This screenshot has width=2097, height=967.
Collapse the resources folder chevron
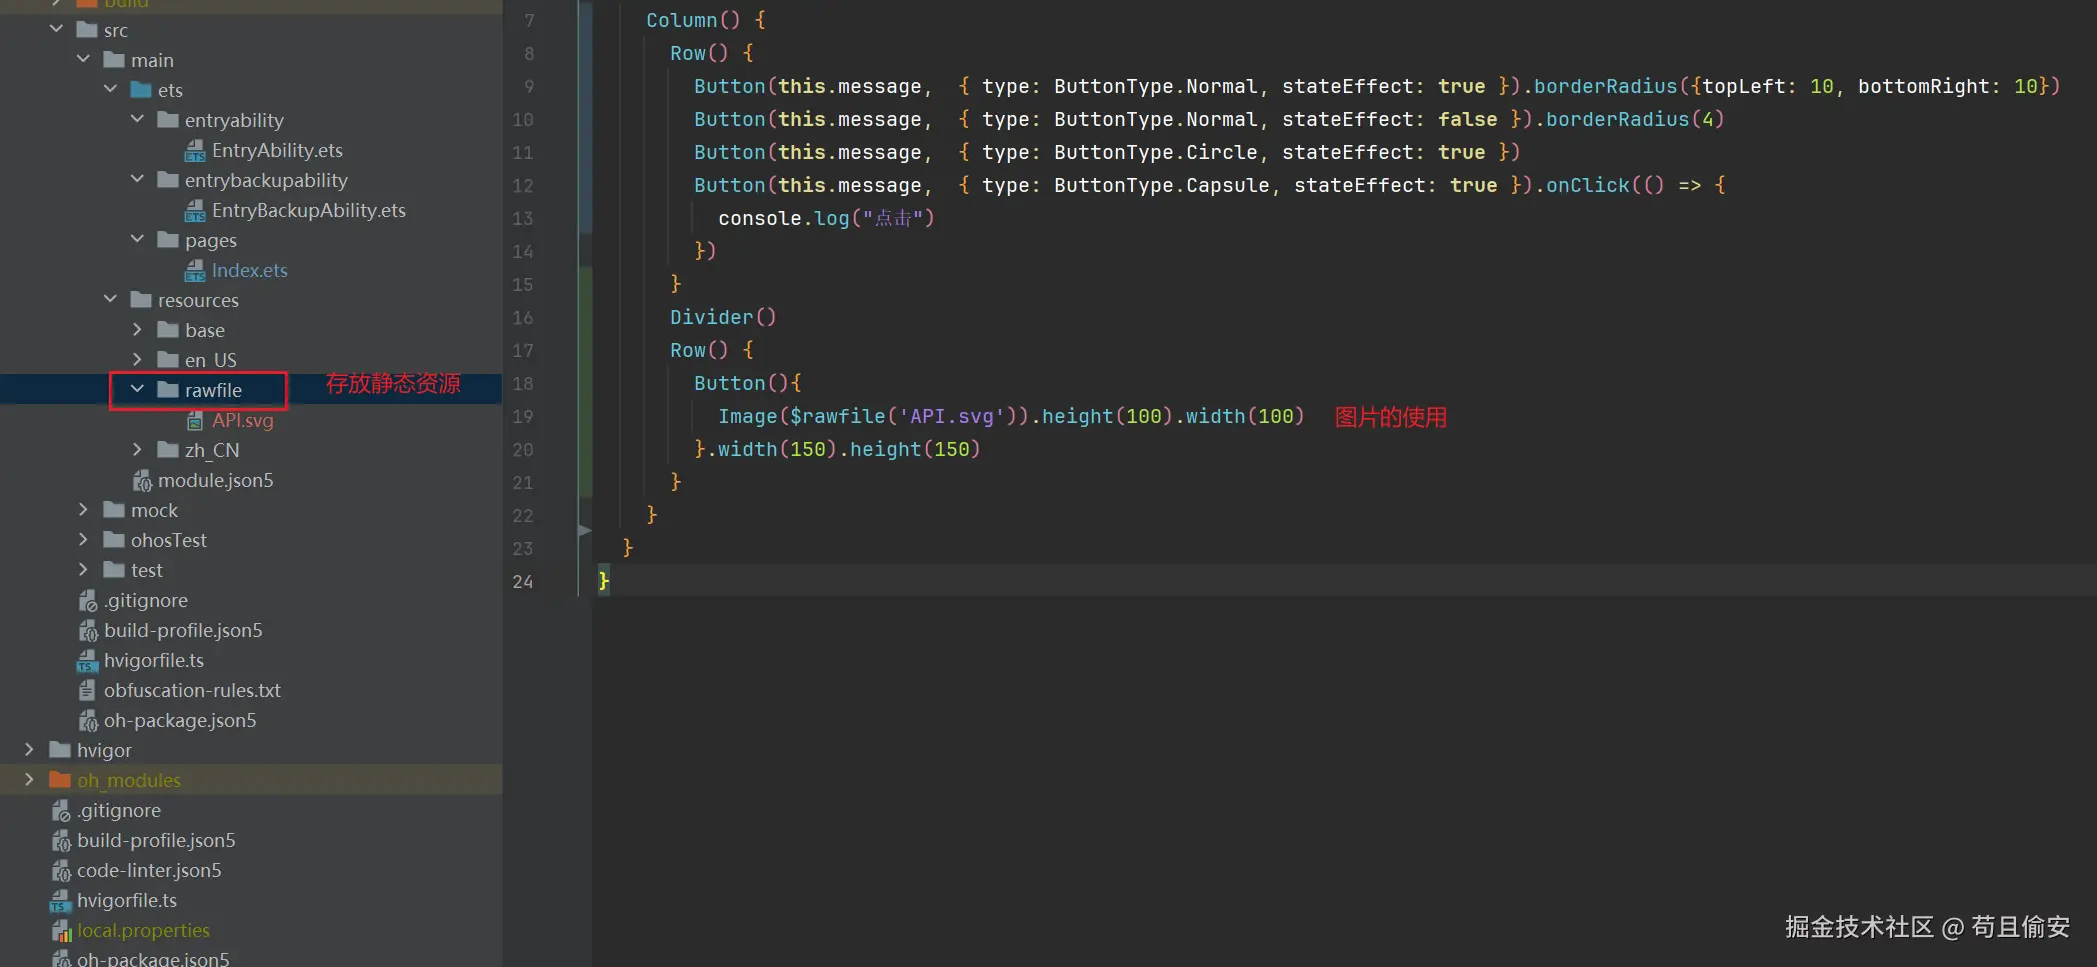click(110, 299)
